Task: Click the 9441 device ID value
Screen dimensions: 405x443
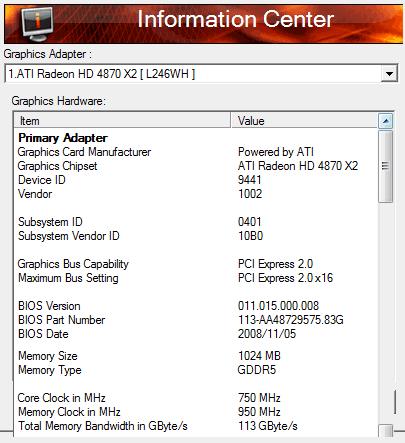Action: tap(249, 180)
